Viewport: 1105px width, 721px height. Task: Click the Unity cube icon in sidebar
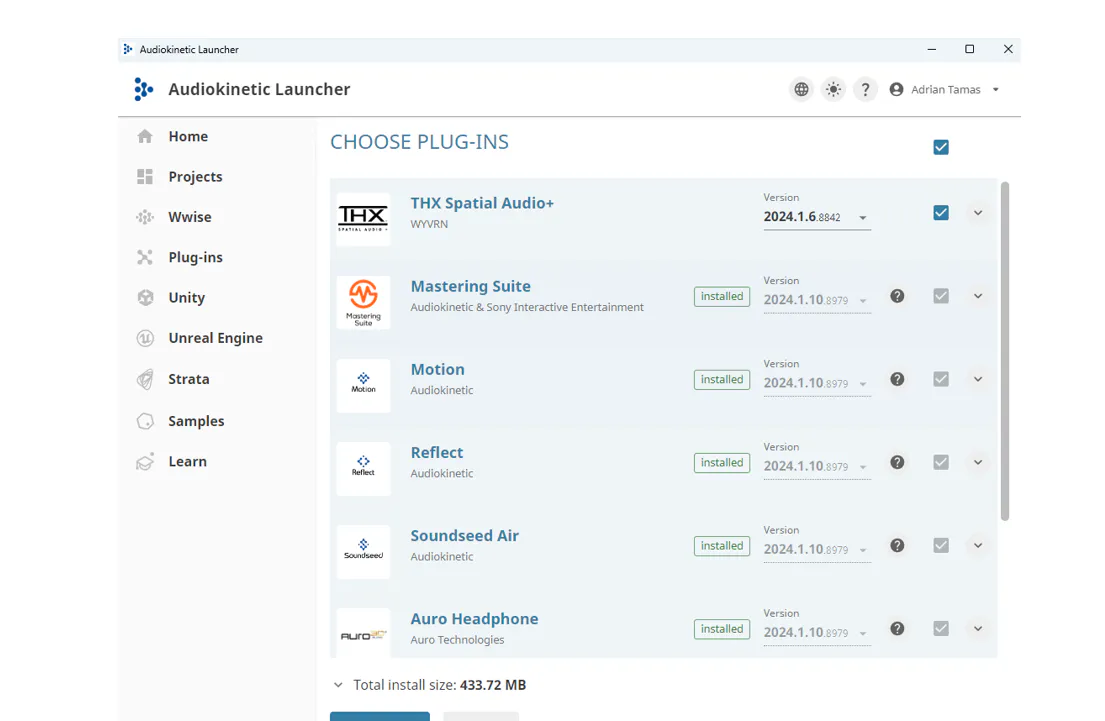(145, 297)
